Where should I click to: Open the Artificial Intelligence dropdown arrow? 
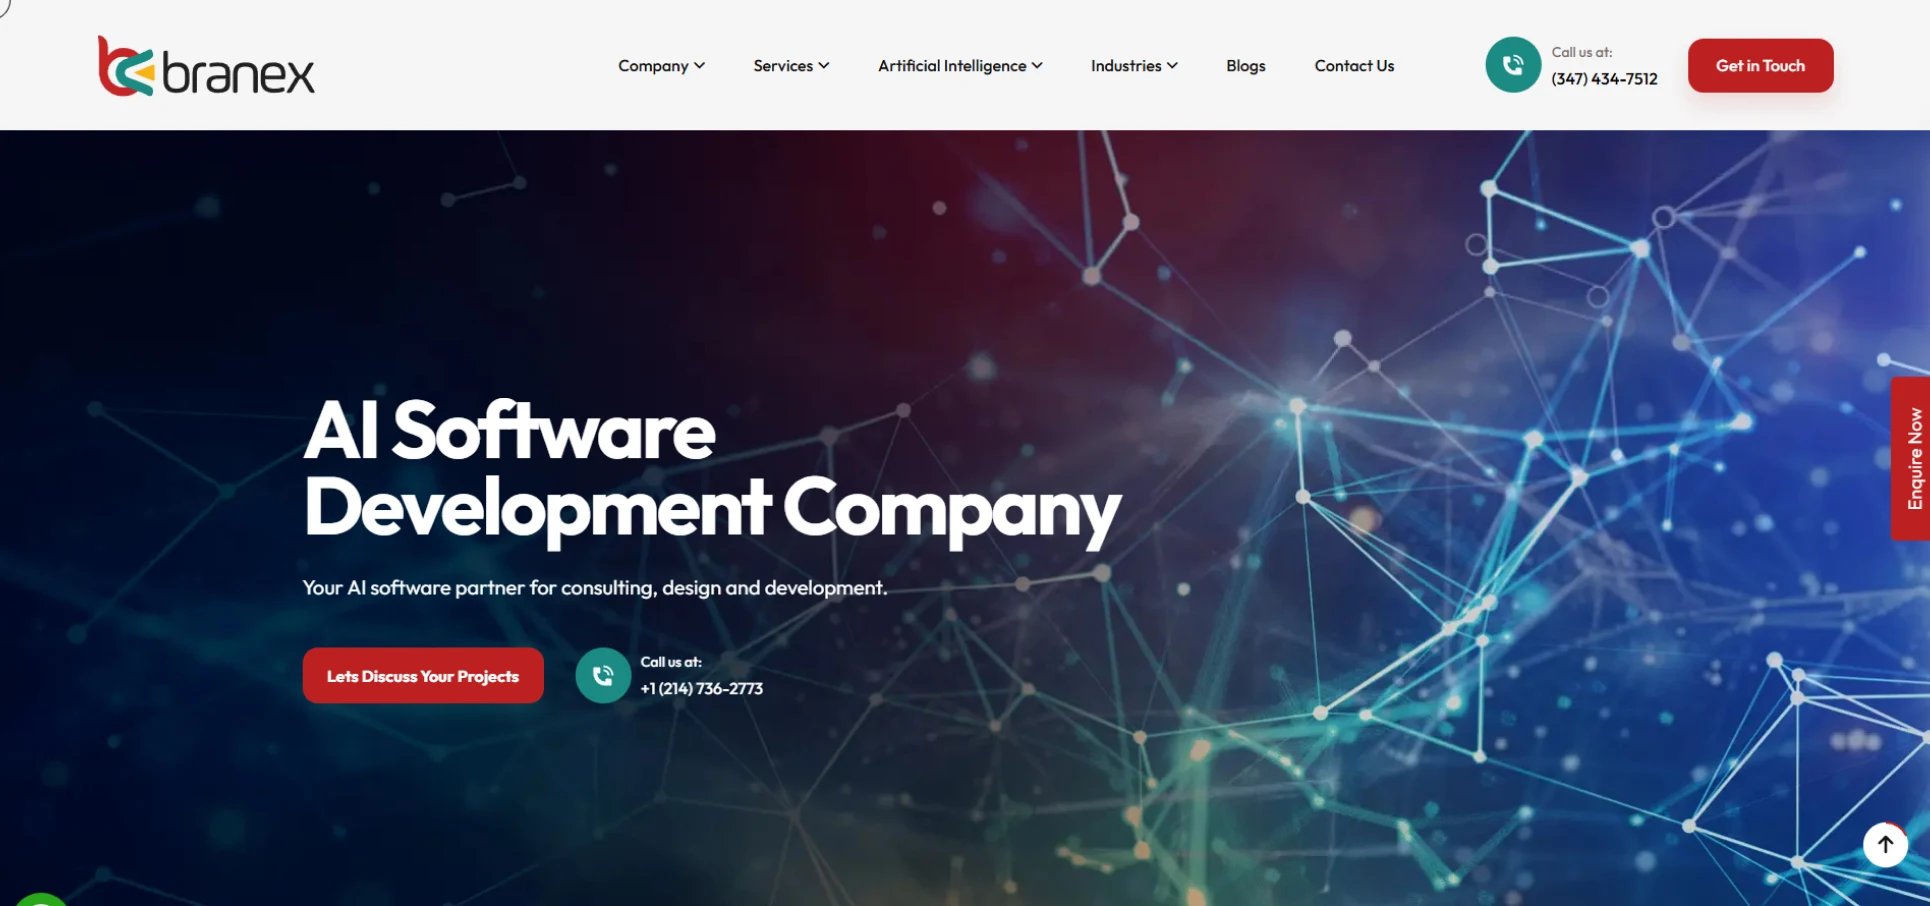point(1037,66)
